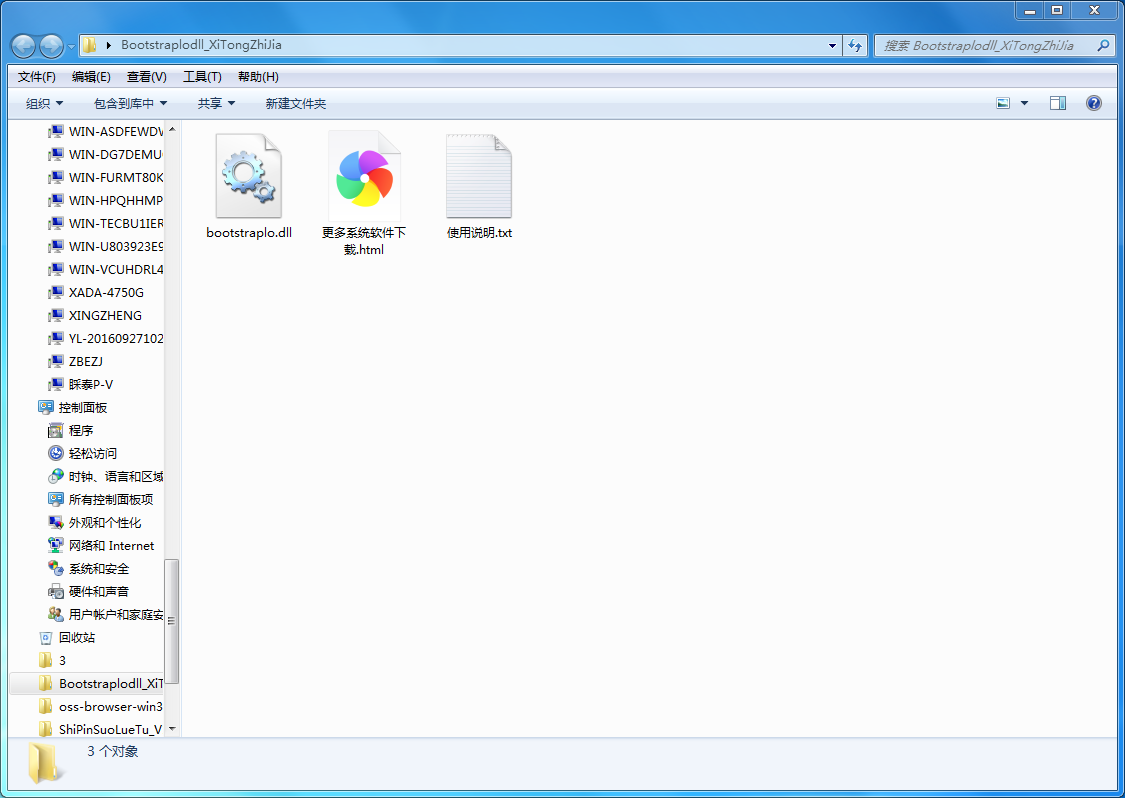Open 用户帐户和家庭安全 category
The width and height of the screenshot is (1125, 798).
pos(106,614)
